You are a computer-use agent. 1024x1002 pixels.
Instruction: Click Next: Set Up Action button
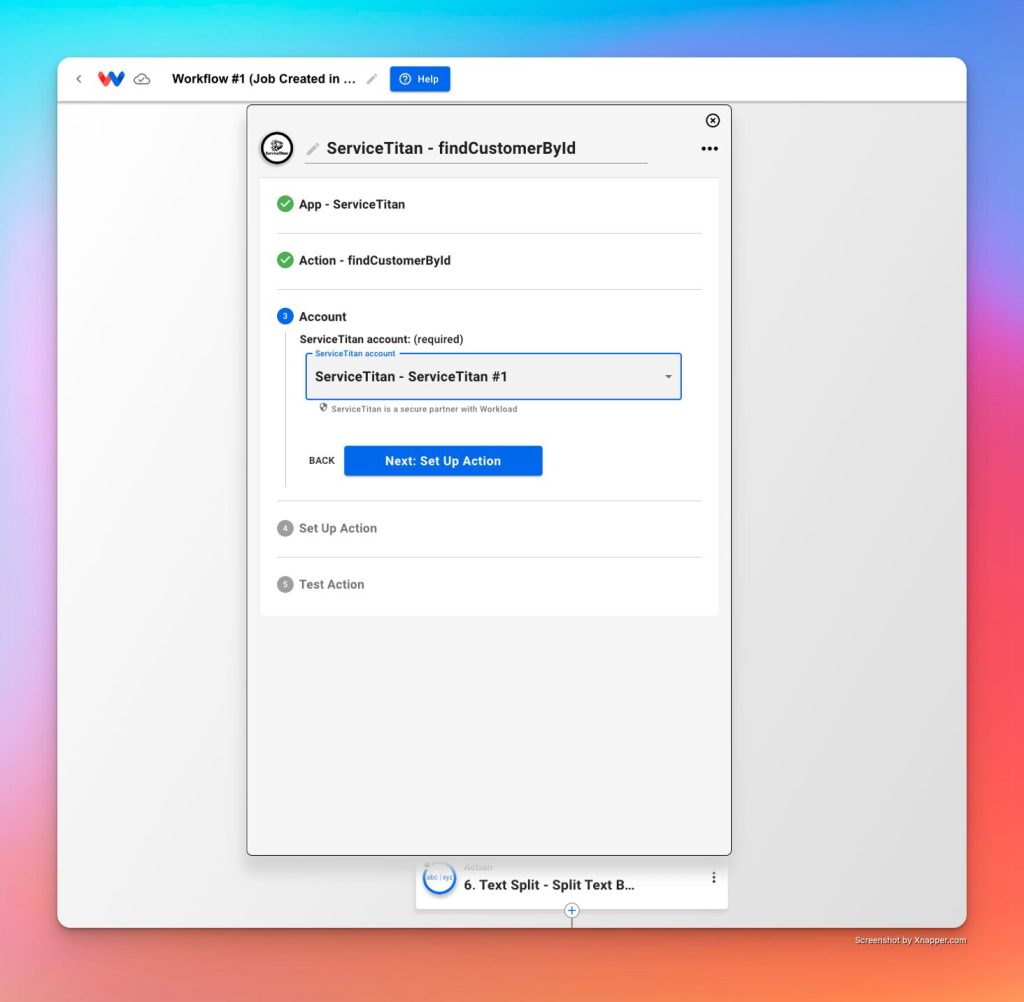tap(443, 461)
